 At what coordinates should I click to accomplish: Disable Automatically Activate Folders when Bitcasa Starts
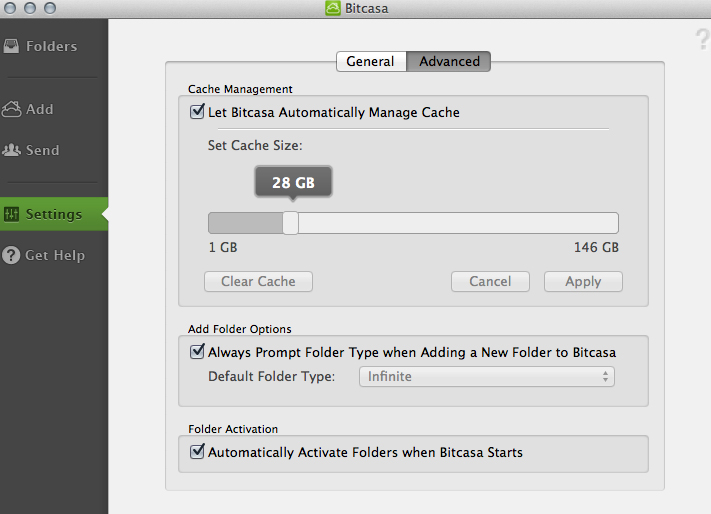point(197,451)
